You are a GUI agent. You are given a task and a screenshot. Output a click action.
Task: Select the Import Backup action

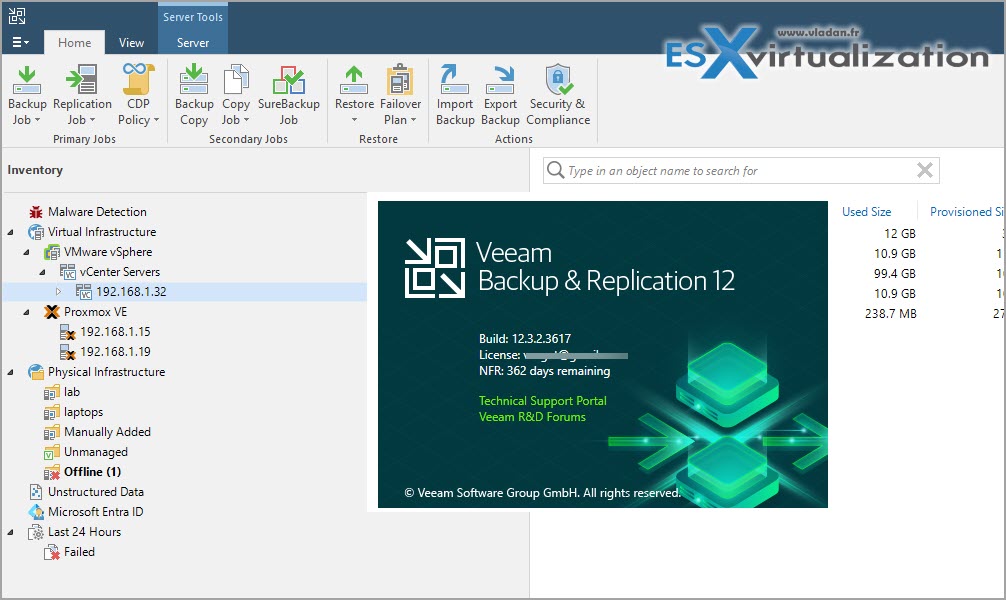click(455, 95)
